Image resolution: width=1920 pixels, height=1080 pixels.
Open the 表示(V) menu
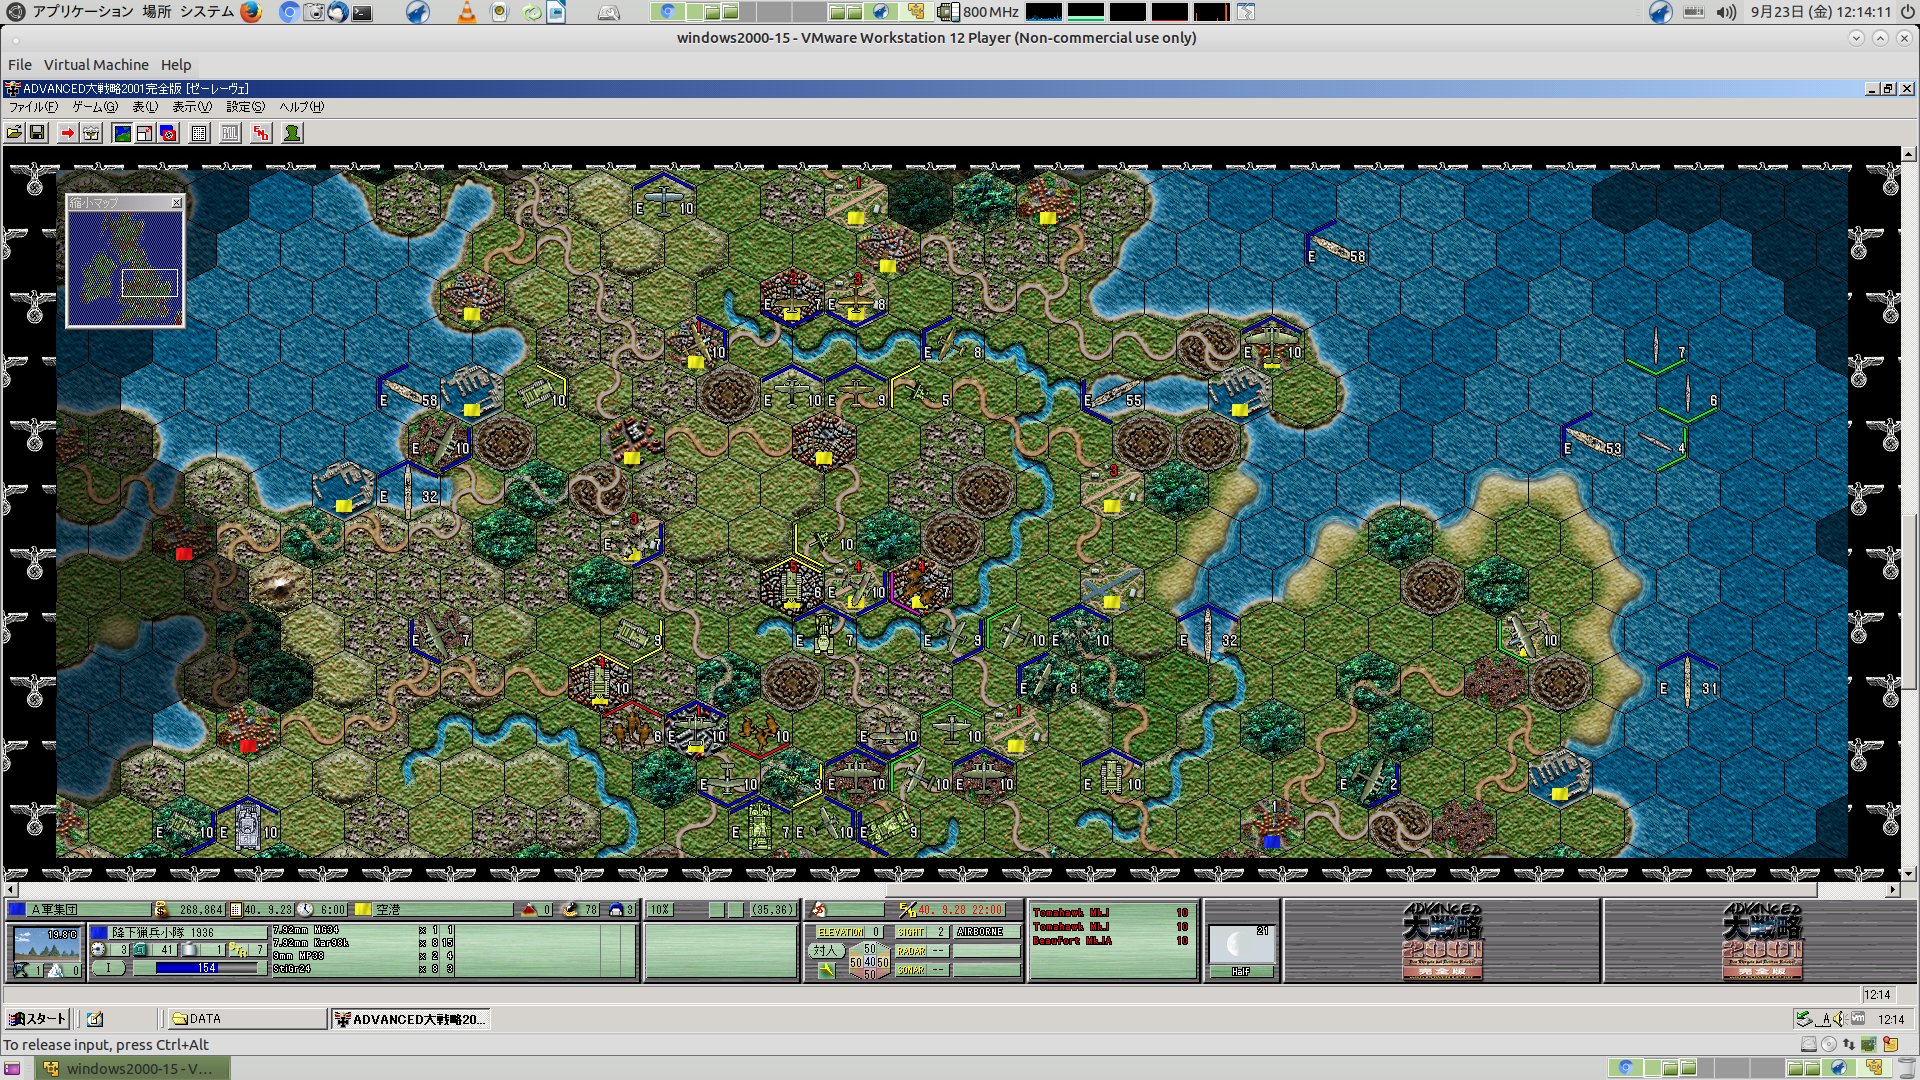192,107
